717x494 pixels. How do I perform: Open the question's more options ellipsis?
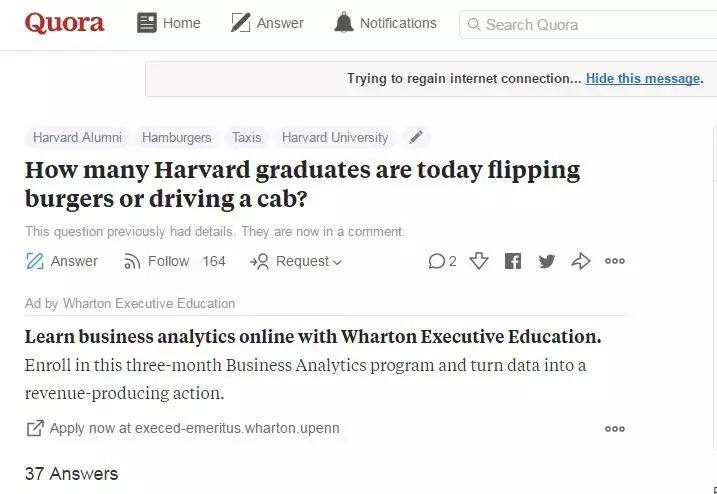coord(615,261)
